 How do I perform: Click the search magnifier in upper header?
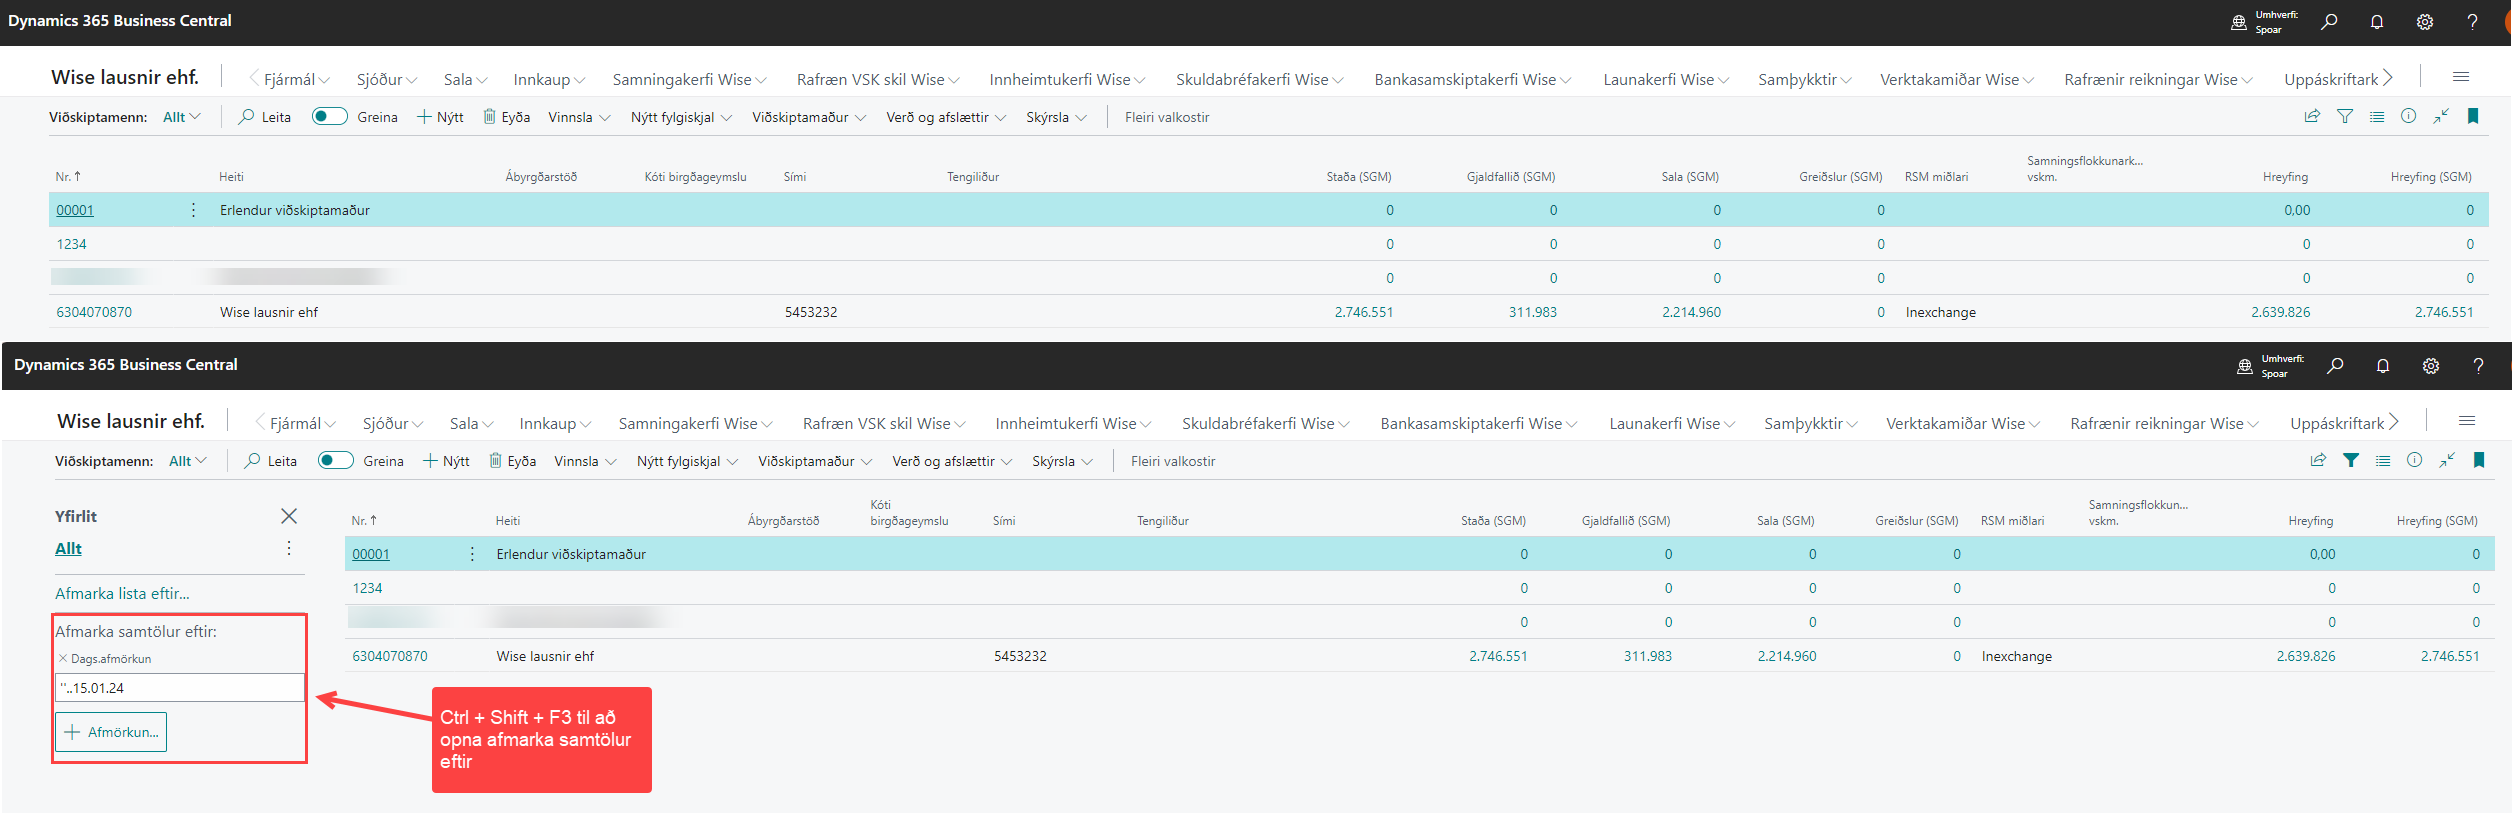pyautogui.click(x=2329, y=21)
